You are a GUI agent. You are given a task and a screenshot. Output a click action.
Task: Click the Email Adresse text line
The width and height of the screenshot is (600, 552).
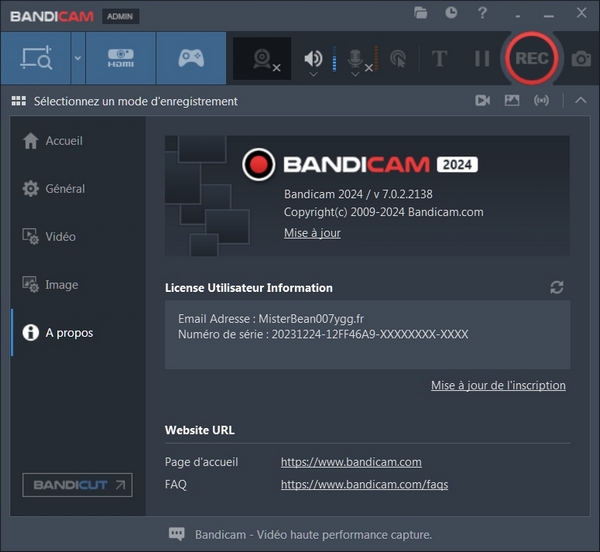pyautogui.click(x=271, y=319)
